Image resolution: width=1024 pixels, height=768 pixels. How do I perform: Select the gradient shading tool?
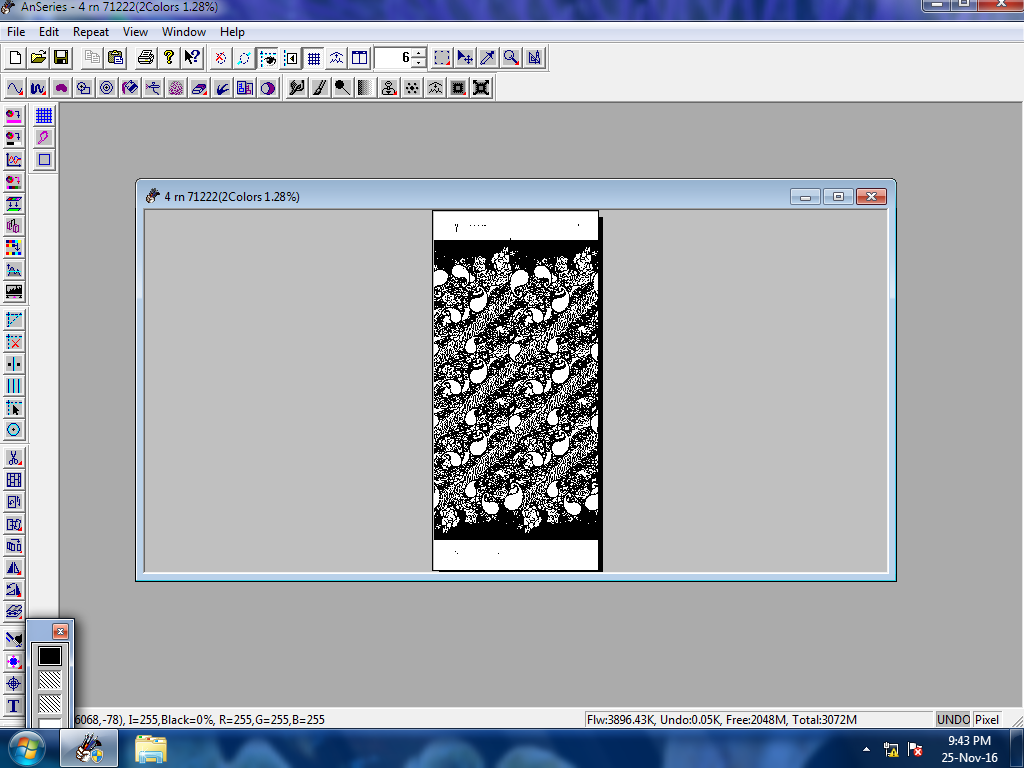click(x=365, y=88)
